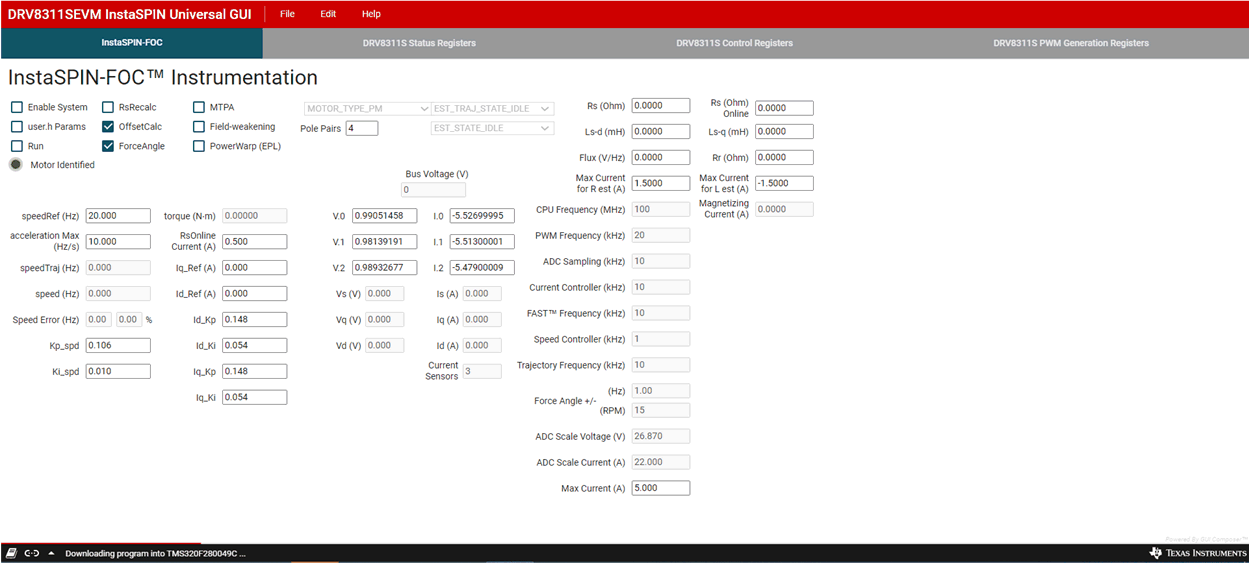Enable Field-weakening option

click(x=199, y=127)
